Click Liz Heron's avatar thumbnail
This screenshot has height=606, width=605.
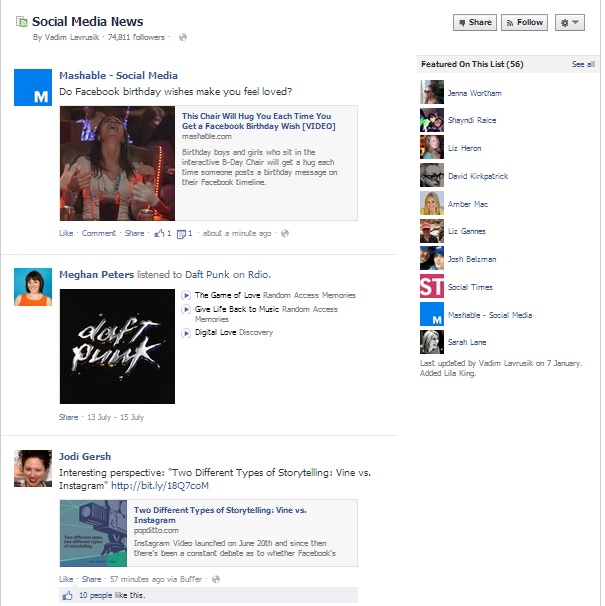[432, 147]
